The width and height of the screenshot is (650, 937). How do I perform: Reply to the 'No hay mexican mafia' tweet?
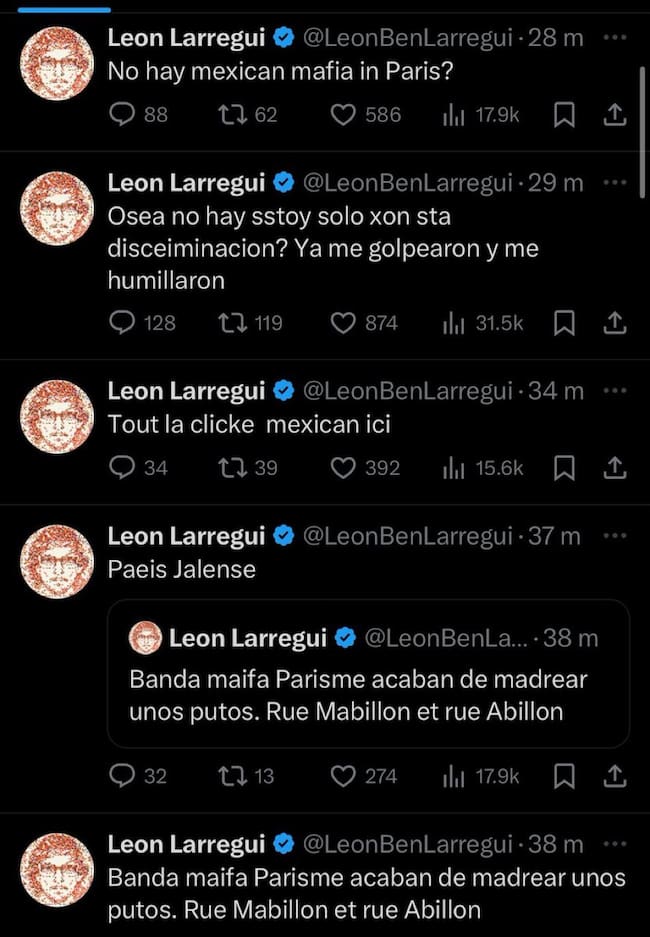(x=122, y=115)
